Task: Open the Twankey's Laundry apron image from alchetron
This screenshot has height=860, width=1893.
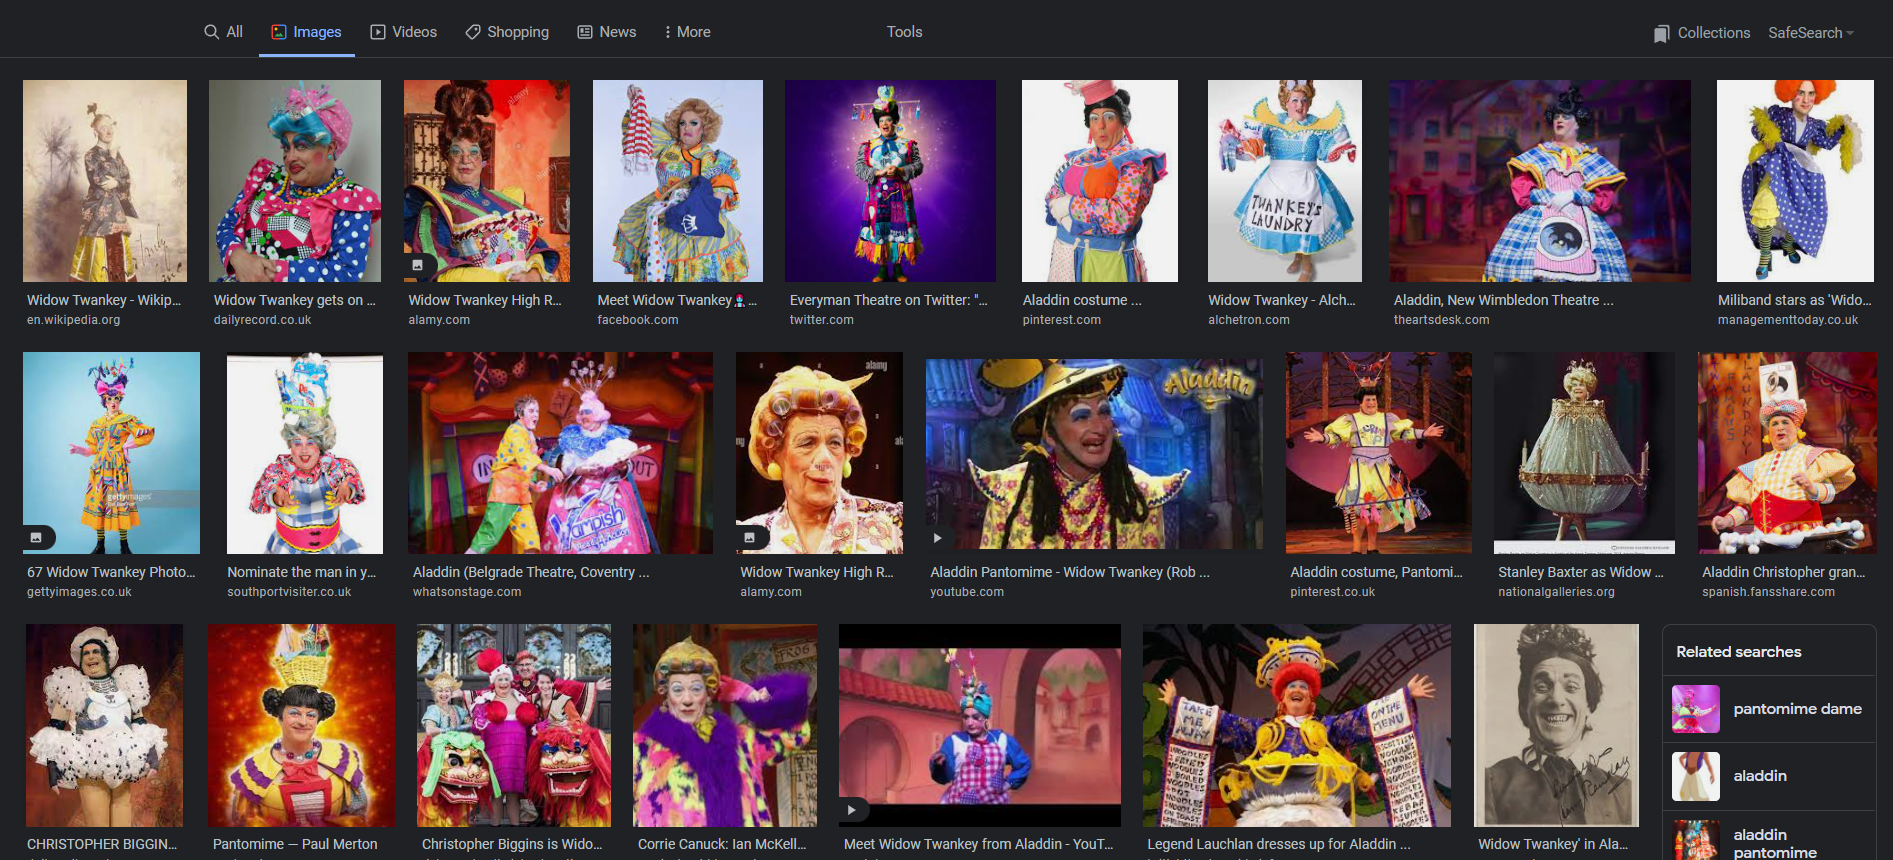Action: pyautogui.click(x=1284, y=181)
